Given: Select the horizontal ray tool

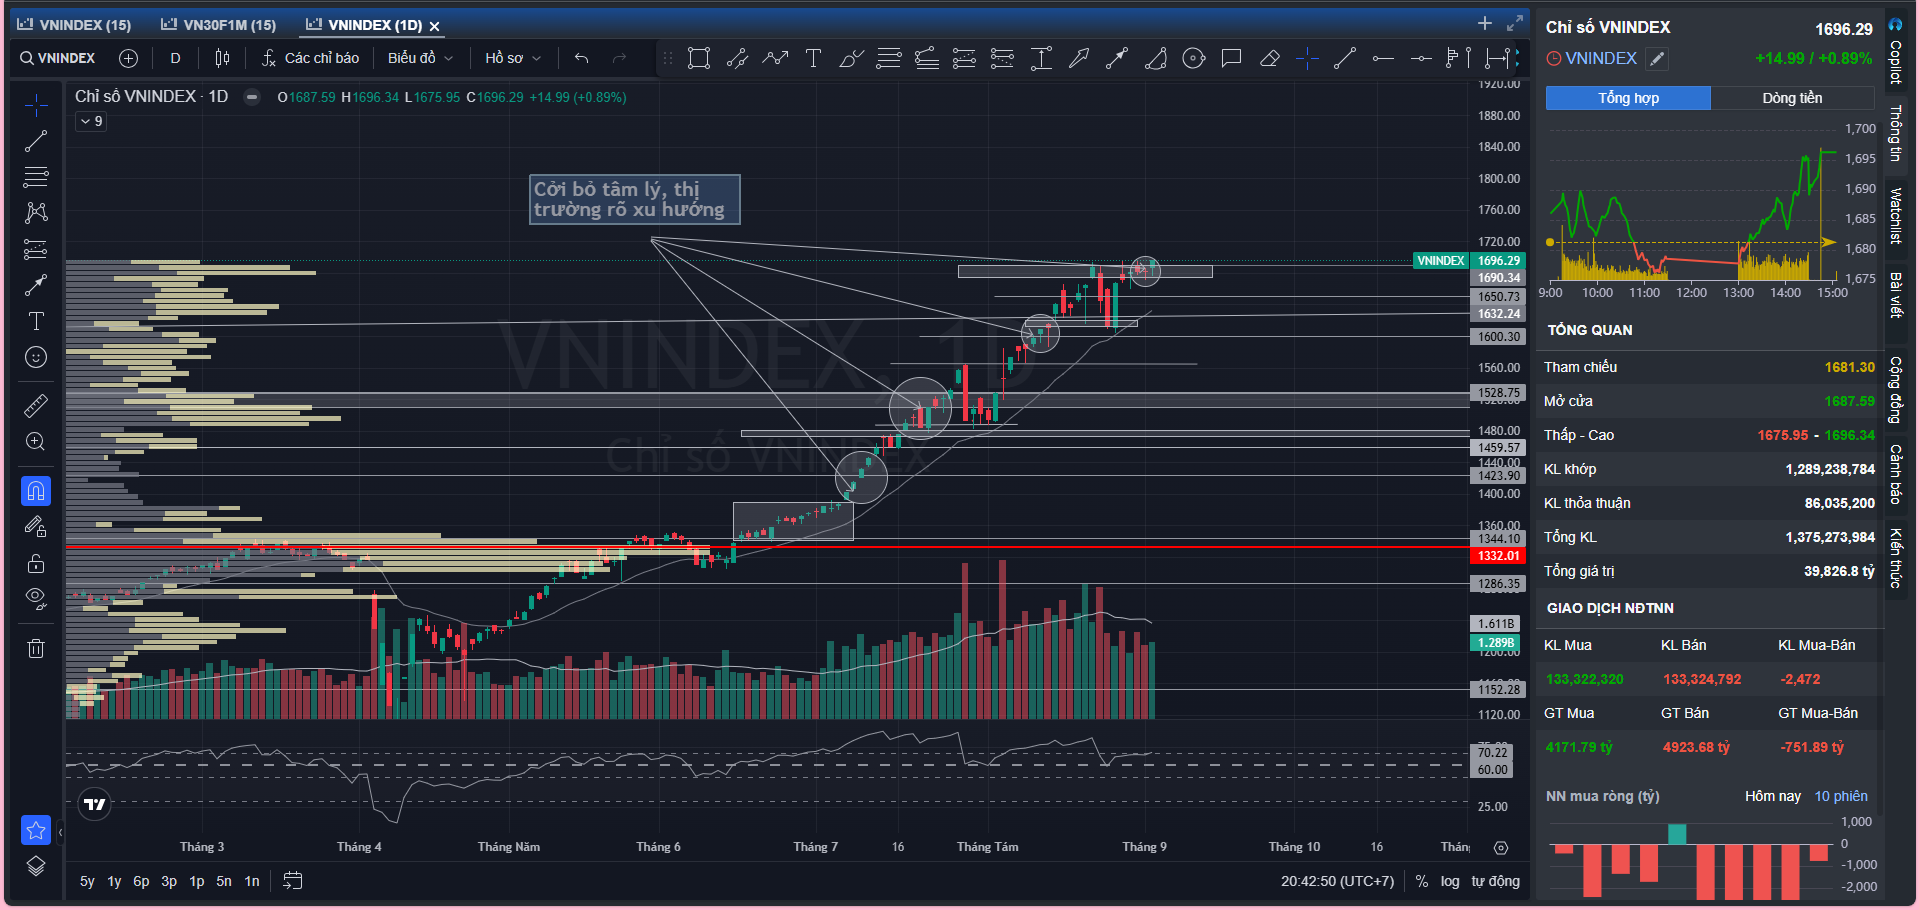Looking at the screenshot, I should pyautogui.click(x=1383, y=58).
